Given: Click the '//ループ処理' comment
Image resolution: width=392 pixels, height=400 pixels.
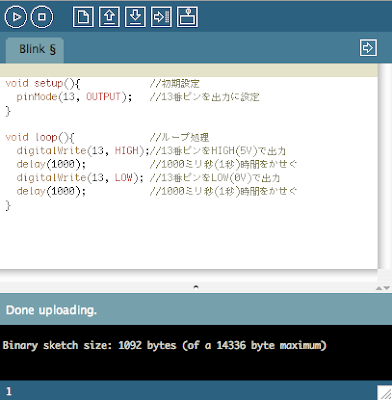Looking at the screenshot, I should click(x=179, y=137).
